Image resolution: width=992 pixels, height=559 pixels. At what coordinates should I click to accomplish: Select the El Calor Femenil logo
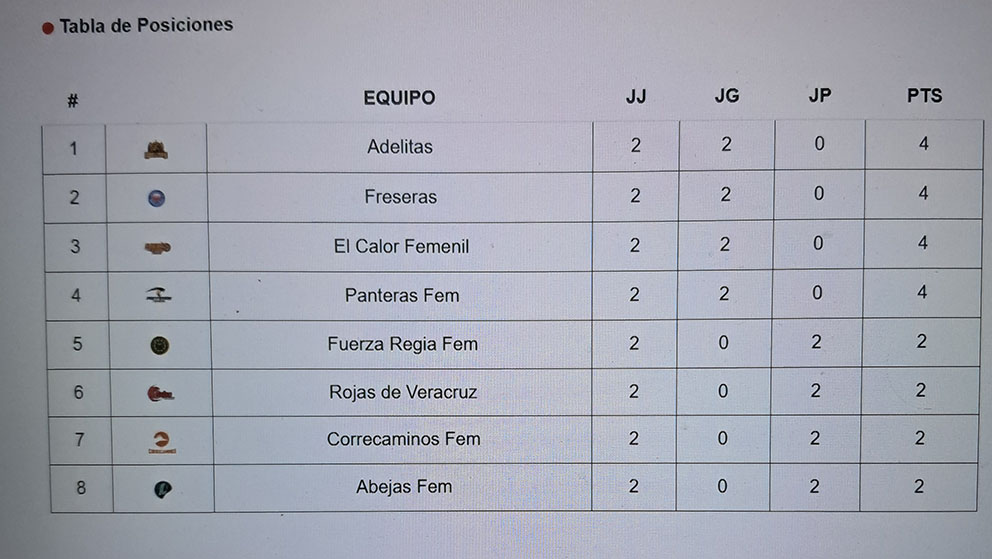click(x=157, y=247)
